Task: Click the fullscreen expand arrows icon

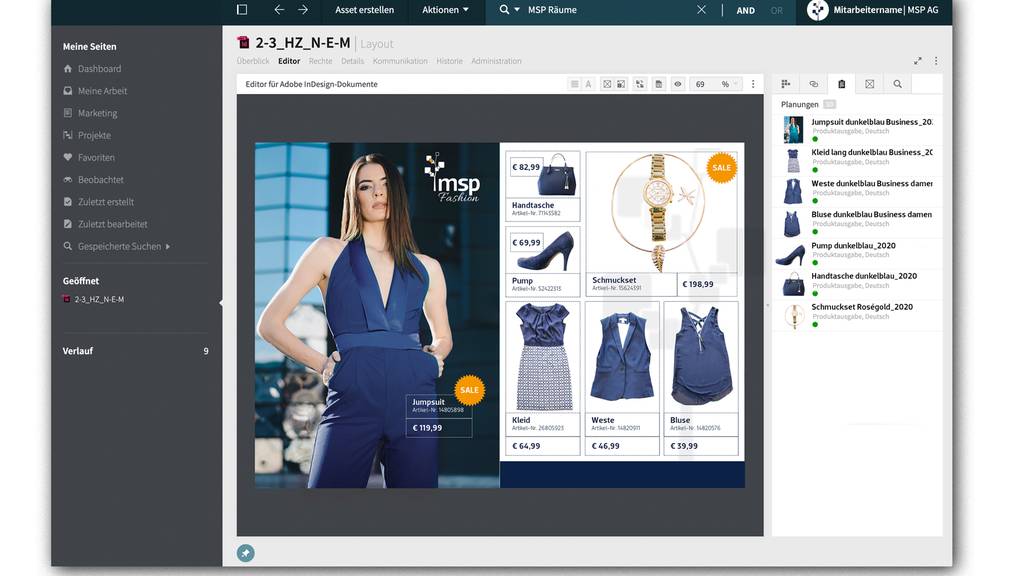Action: (918, 61)
